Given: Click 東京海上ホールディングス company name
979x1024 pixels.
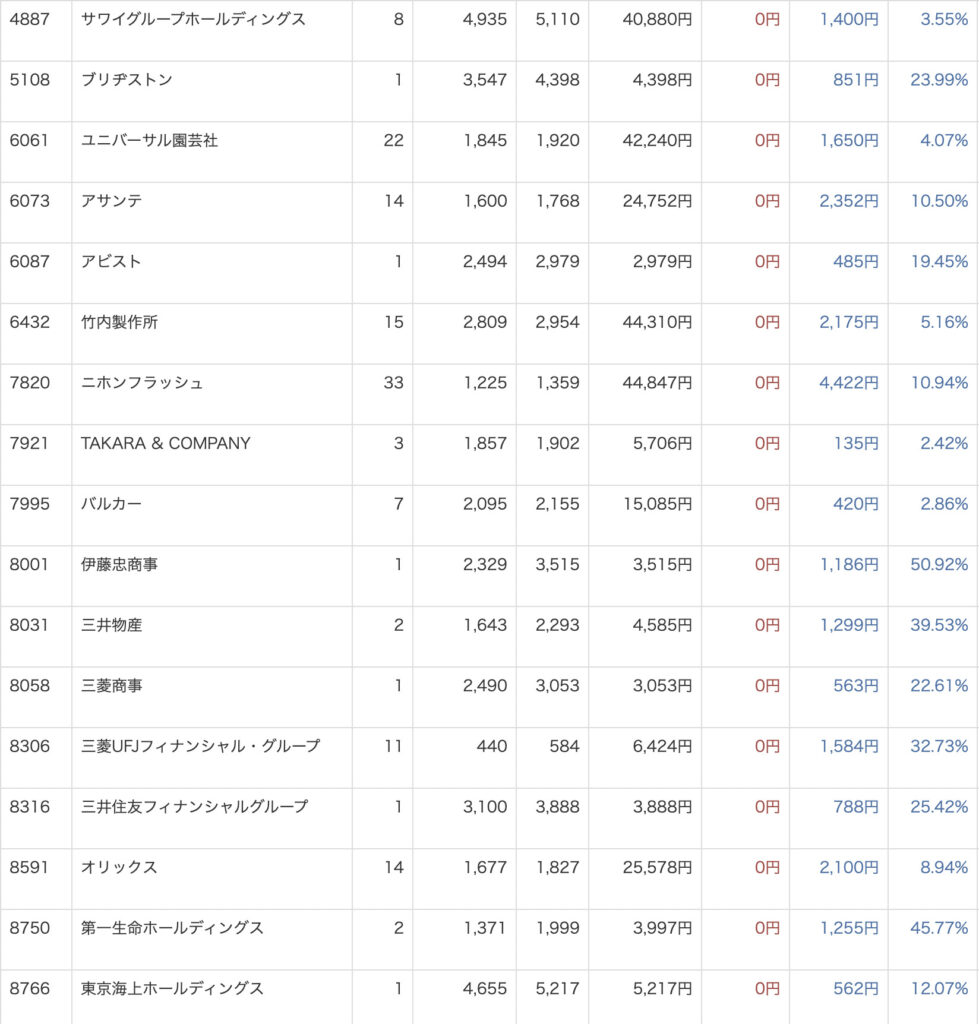Looking at the screenshot, I should pyautogui.click(x=172, y=989).
